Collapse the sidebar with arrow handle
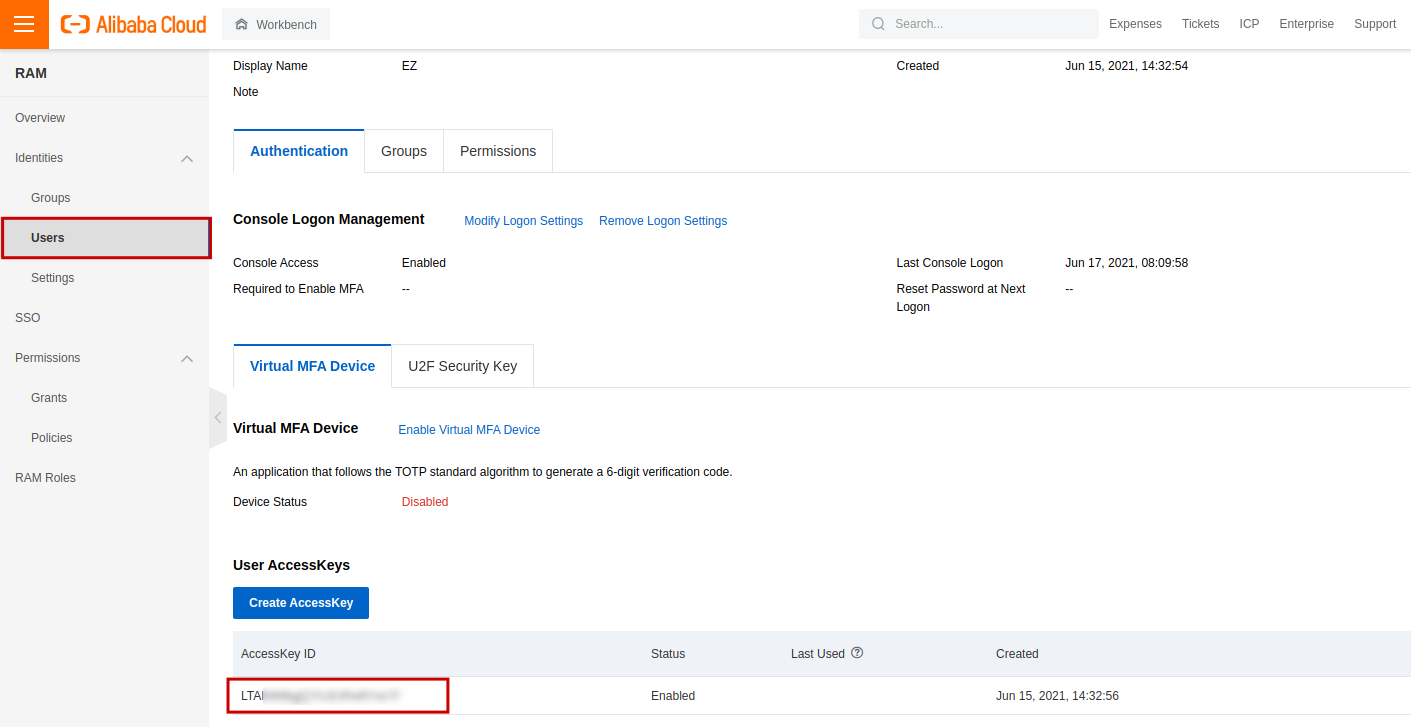This screenshot has width=1411, height=727. point(218,418)
